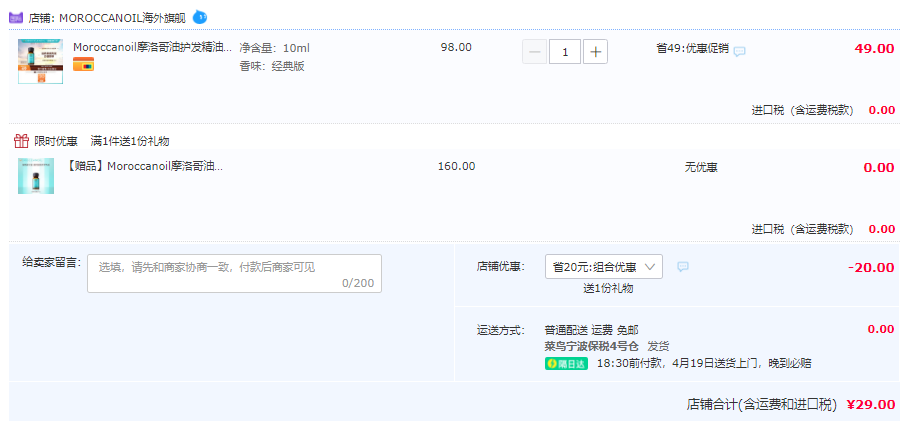Open the comment bubble beside 省49:优惠促销
Screen dimensions: 907x421
[739, 51]
